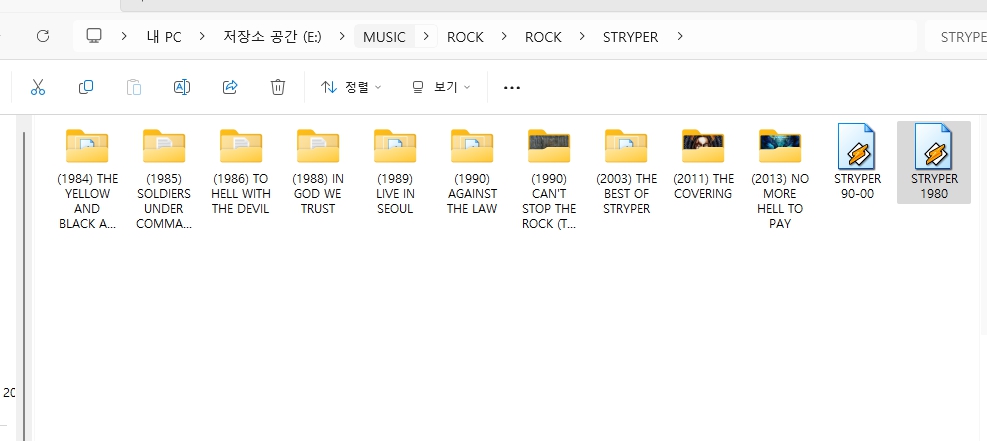The image size is (987, 441).
Task: Click 내 PC in the breadcrumb
Action: click(164, 36)
